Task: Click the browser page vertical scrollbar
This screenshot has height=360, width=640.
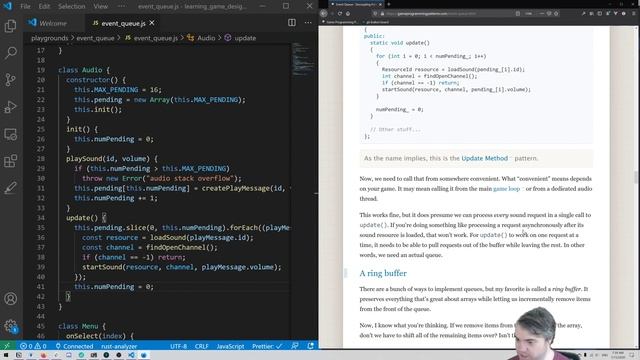Action: click(636, 178)
